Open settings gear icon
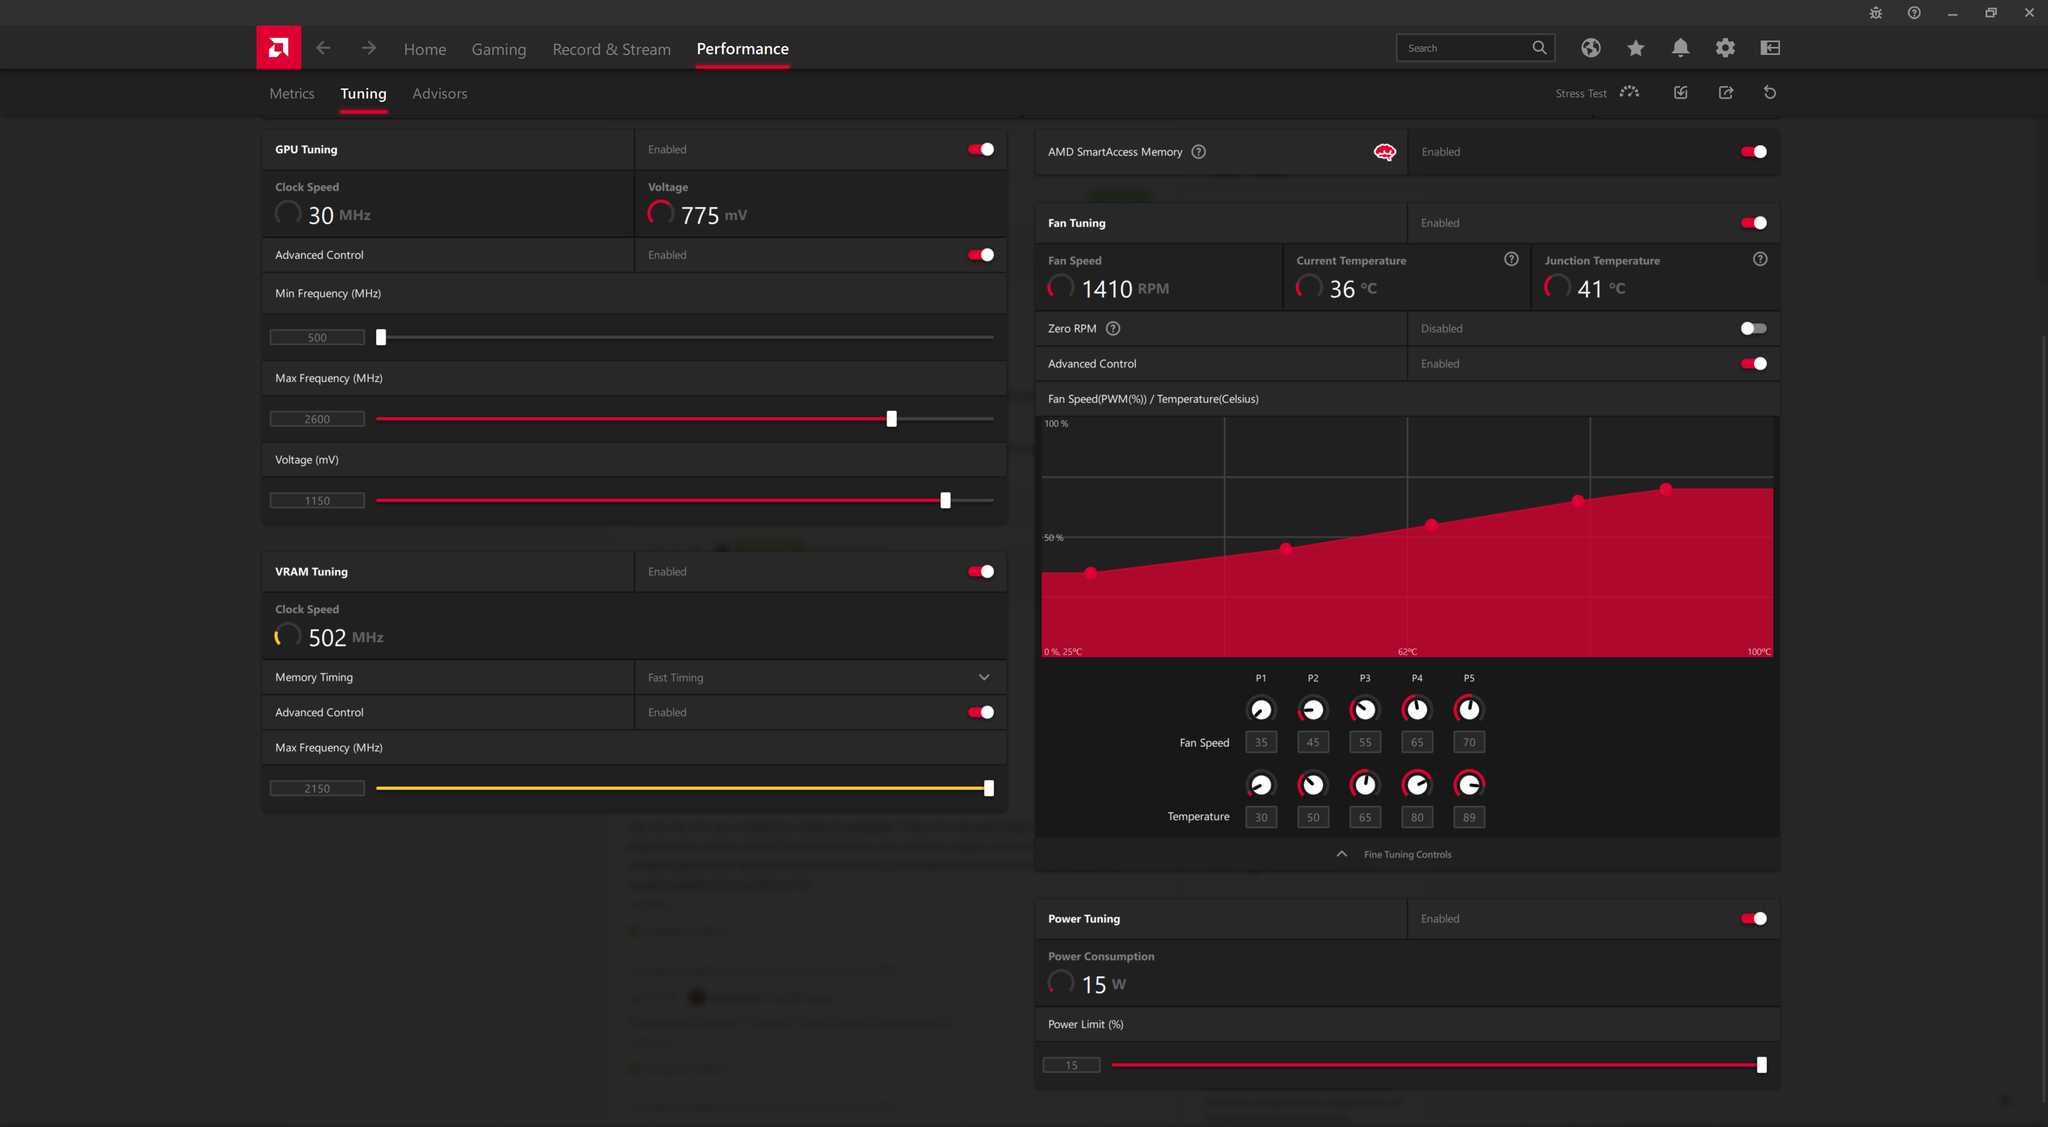The image size is (2048, 1127). [x=1725, y=48]
